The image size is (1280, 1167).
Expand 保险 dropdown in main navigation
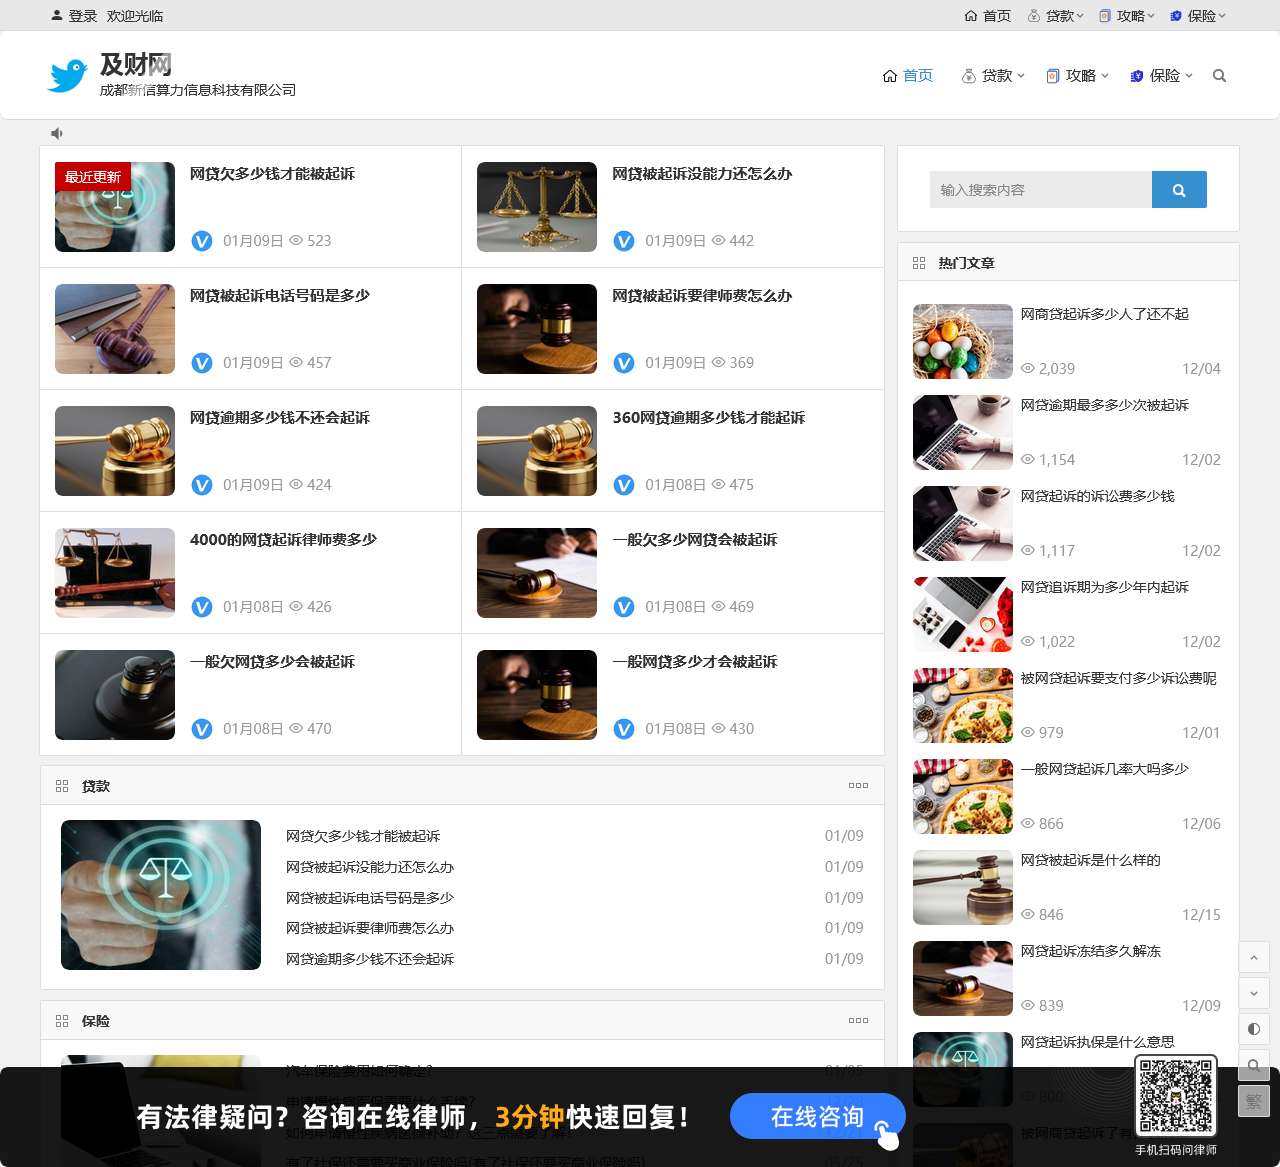coord(1161,76)
